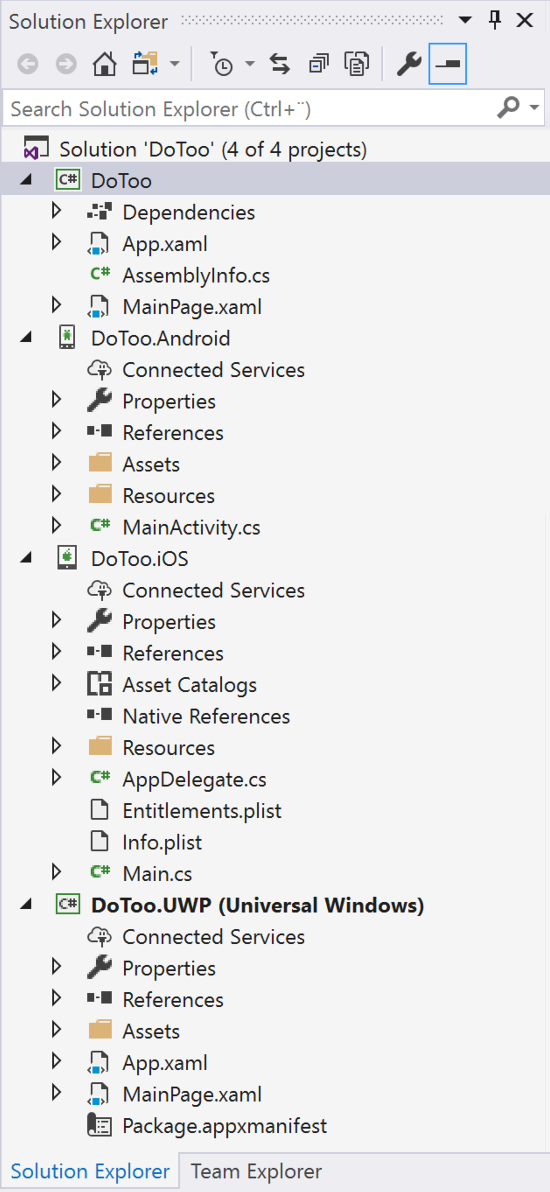The height and width of the screenshot is (1192, 550).
Task: Click the Collapse All icon
Action: point(319,65)
